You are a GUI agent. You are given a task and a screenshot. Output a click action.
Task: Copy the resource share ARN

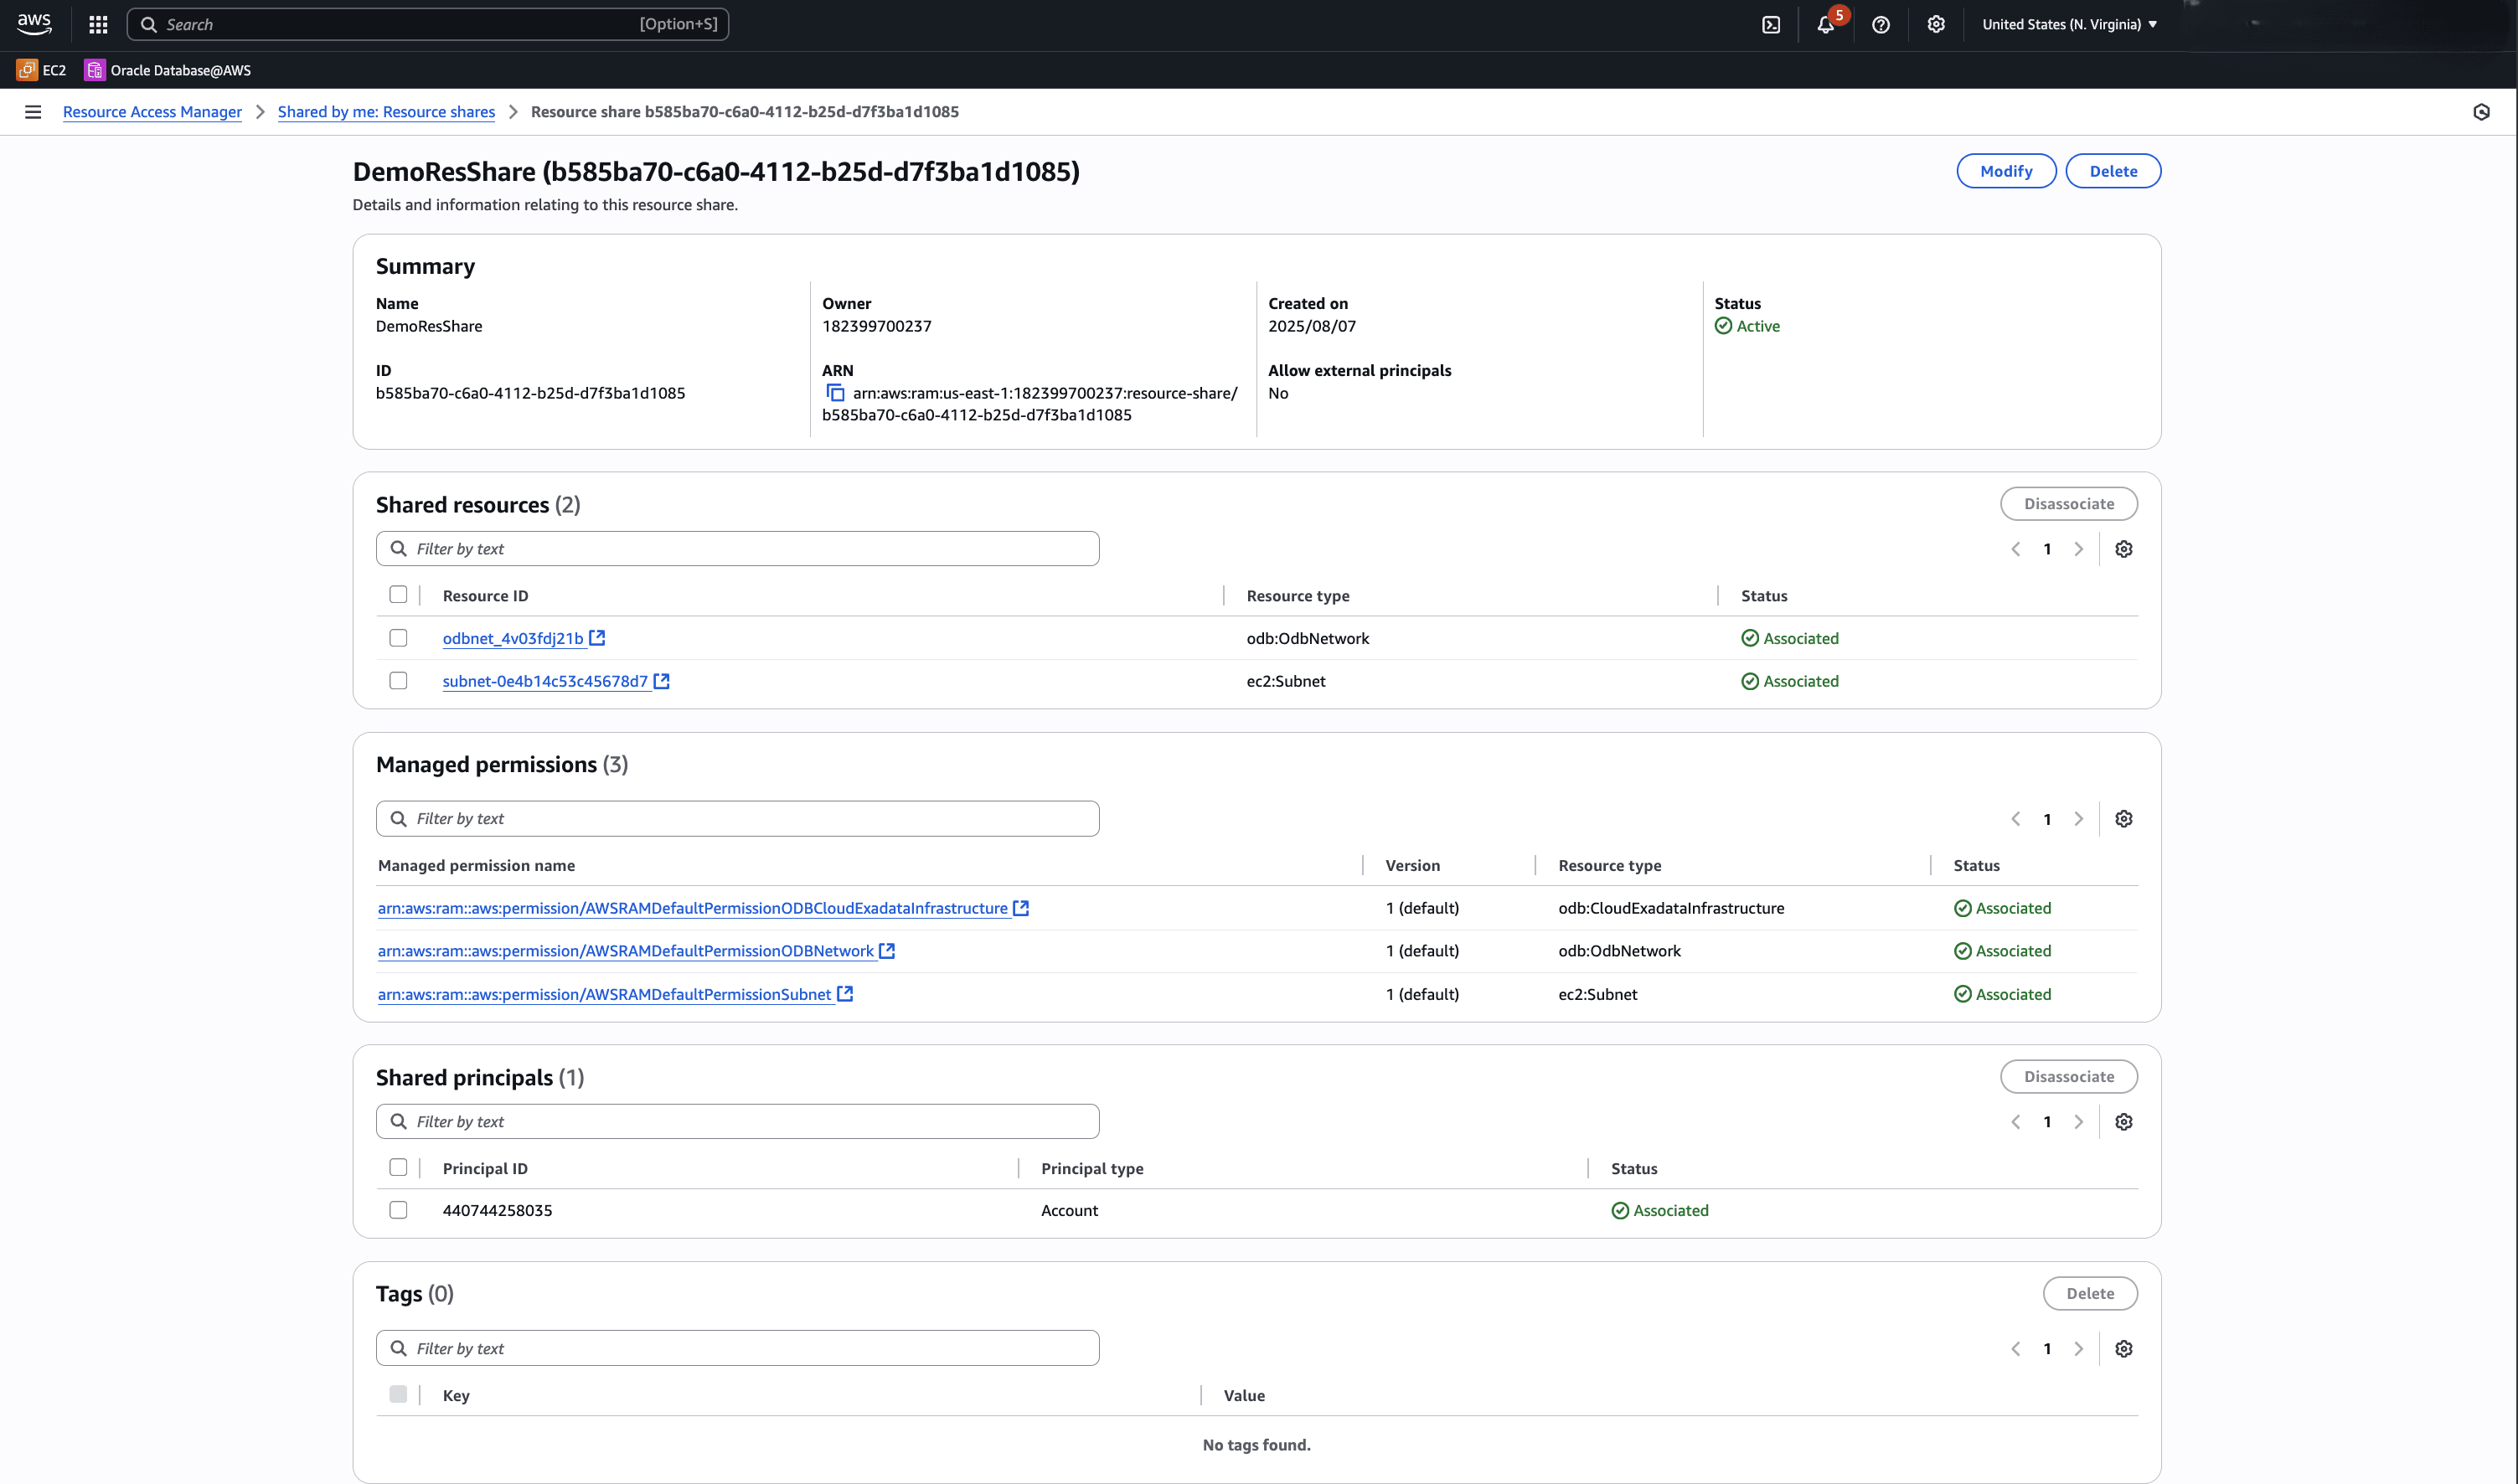click(835, 393)
